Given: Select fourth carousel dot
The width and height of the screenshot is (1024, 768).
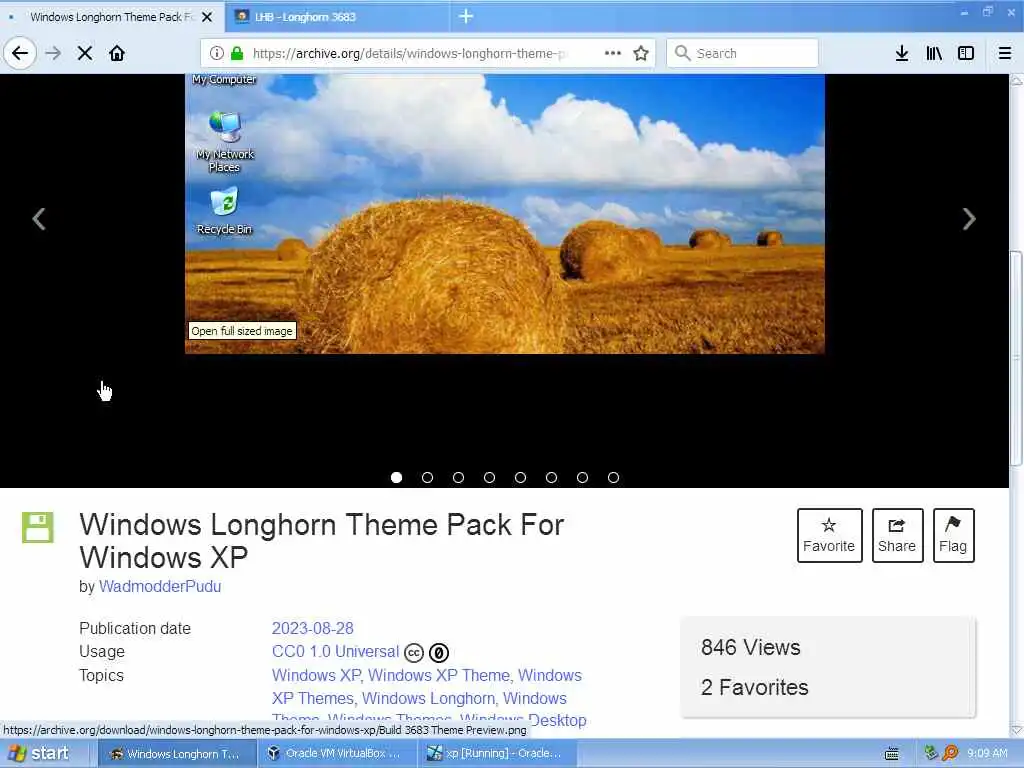Looking at the screenshot, I should [489, 477].
